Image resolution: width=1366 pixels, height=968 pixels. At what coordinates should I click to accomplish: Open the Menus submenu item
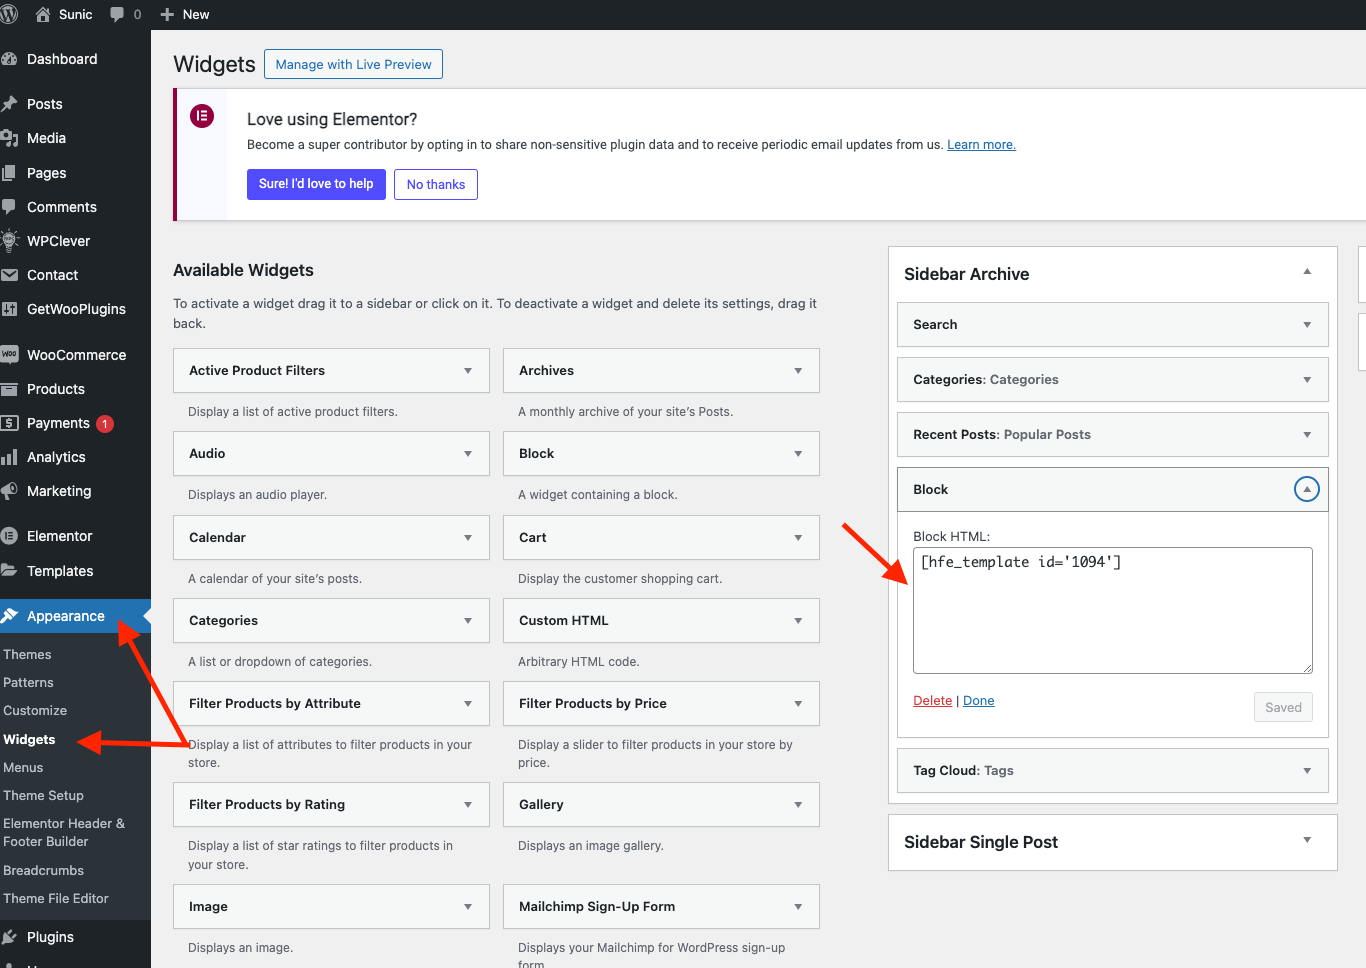tap(23, 767)
